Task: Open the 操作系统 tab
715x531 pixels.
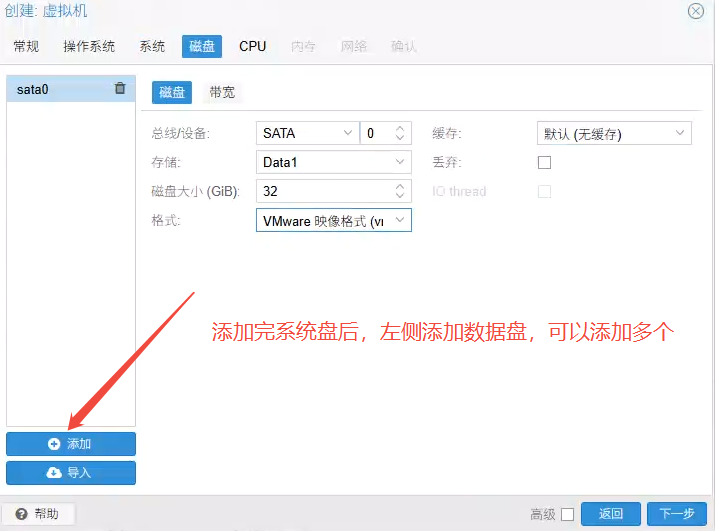Action: pos(89,46)
